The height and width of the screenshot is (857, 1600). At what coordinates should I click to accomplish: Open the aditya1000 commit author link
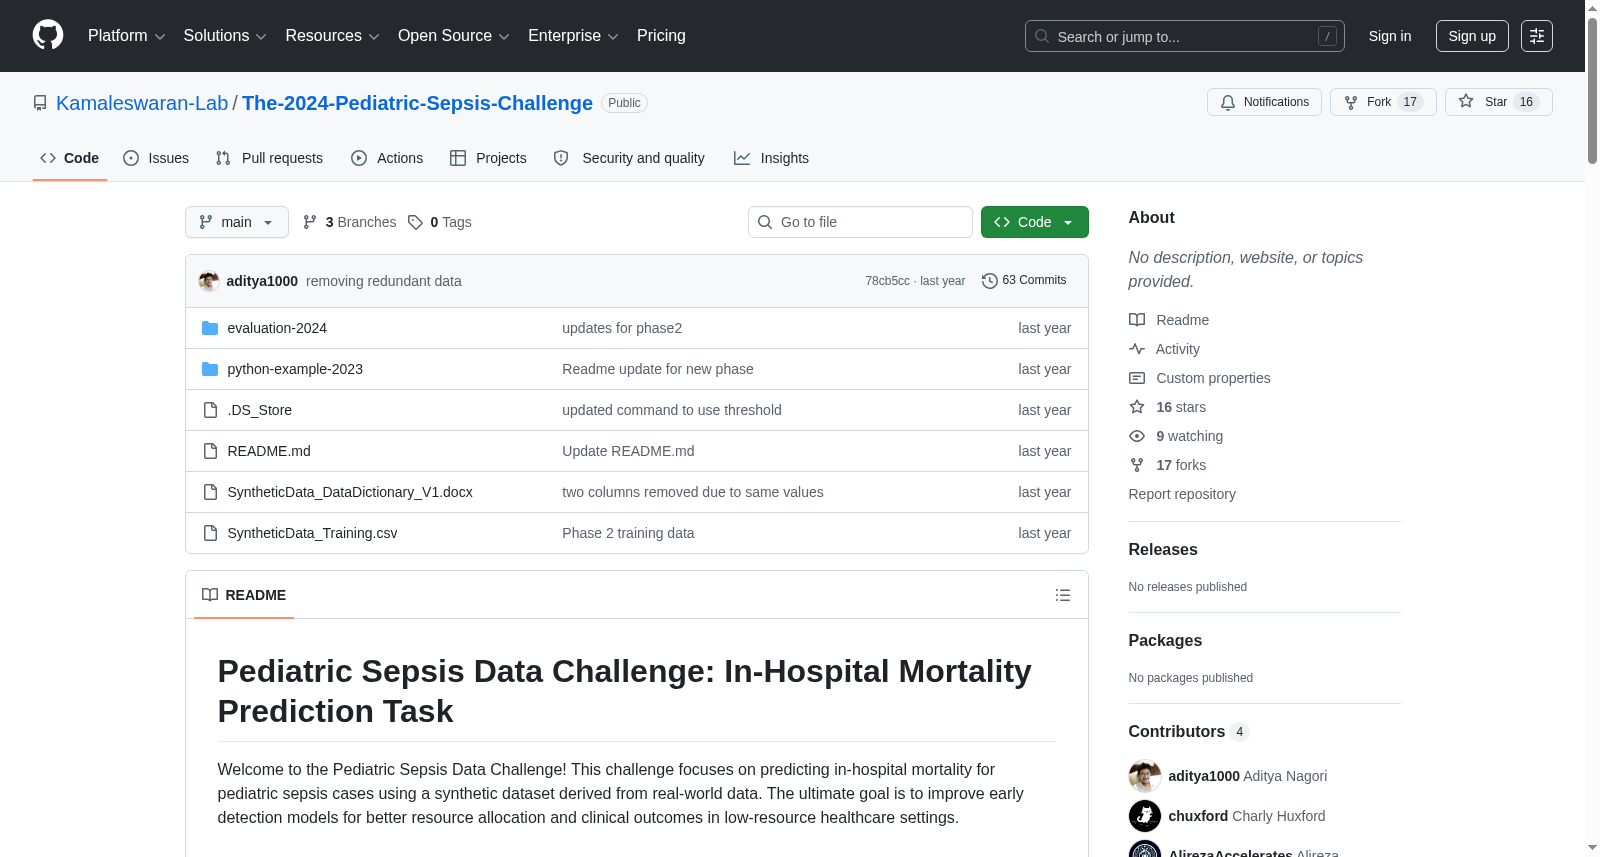coord(262,281)
